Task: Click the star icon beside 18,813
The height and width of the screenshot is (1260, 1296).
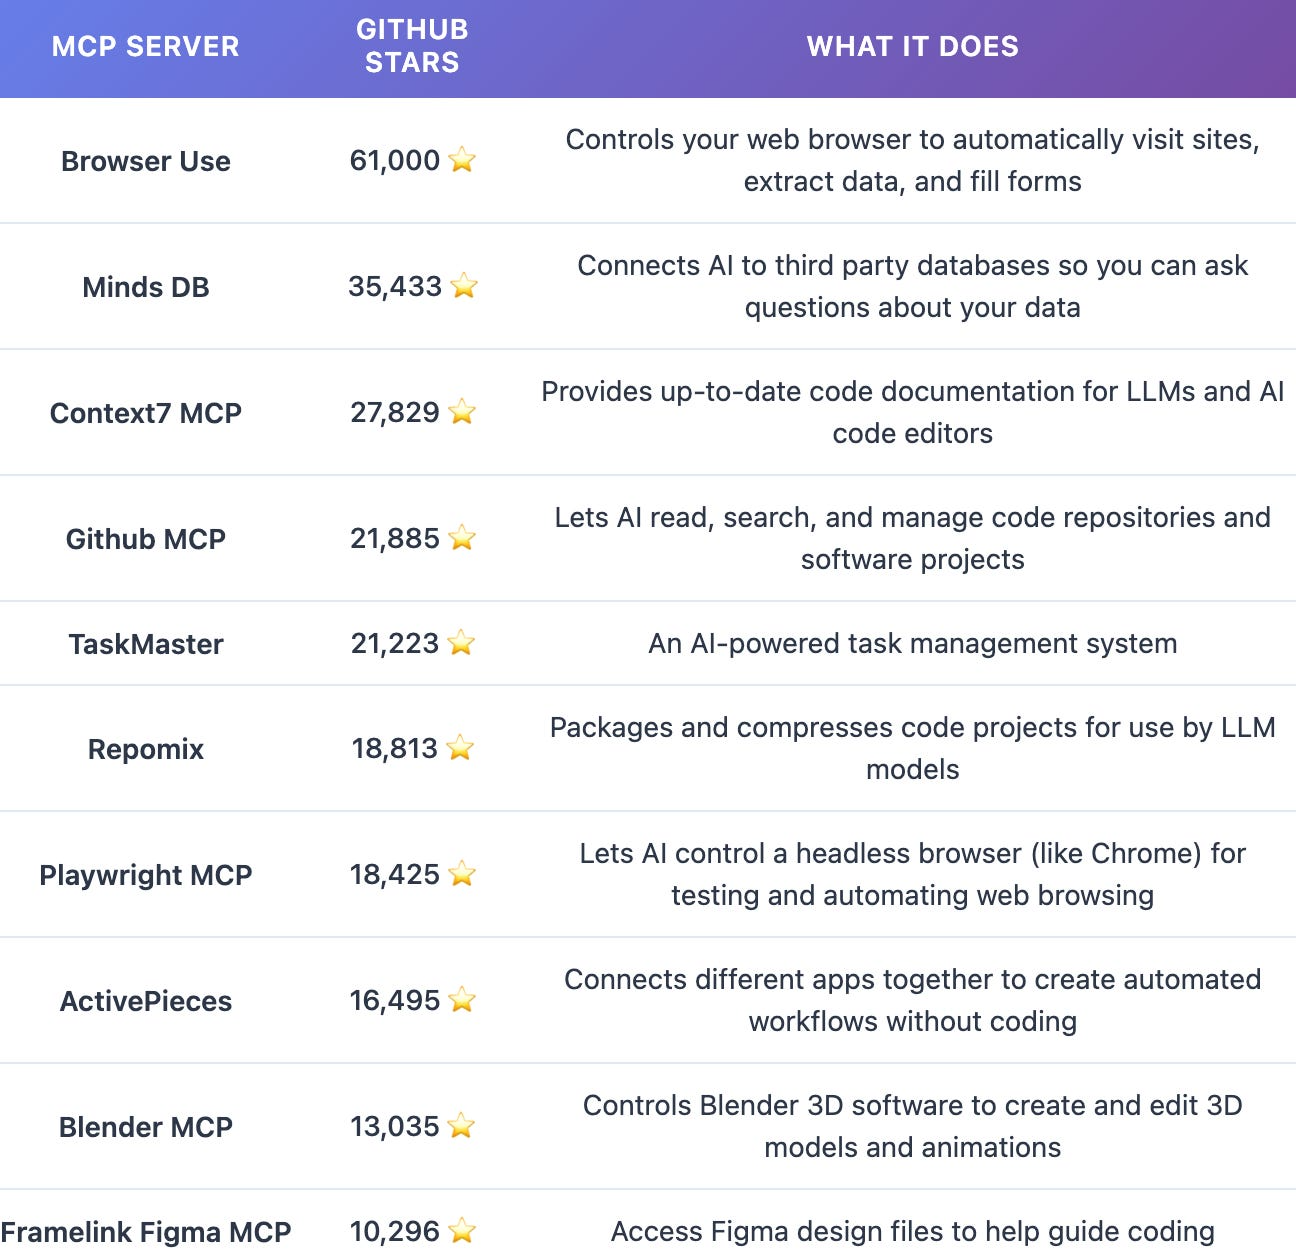Action: pyautogui.click(x=460, y=748)
